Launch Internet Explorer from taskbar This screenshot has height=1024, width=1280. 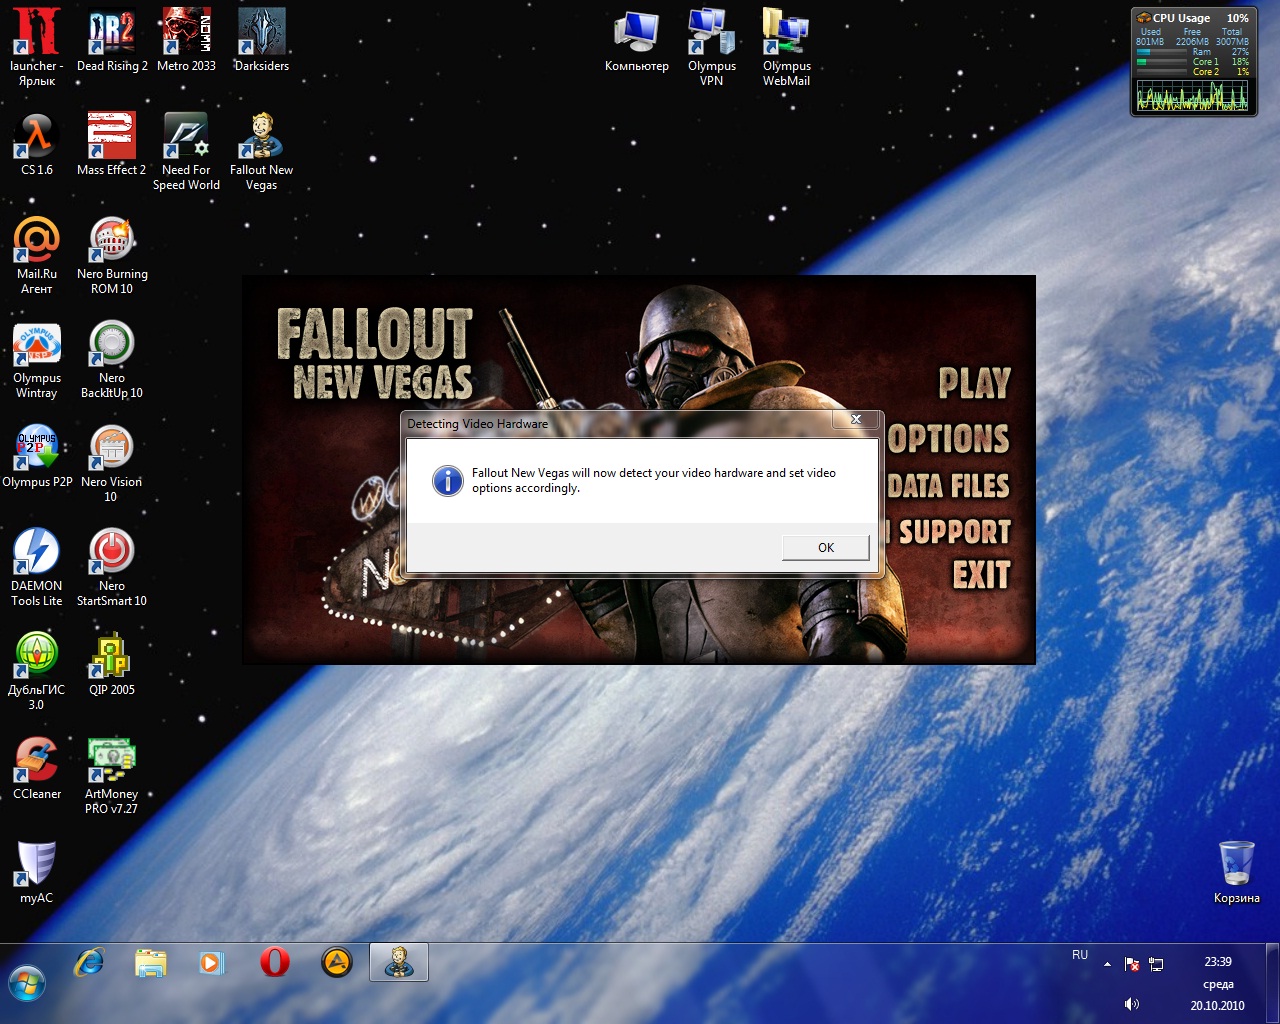[89, 962]
